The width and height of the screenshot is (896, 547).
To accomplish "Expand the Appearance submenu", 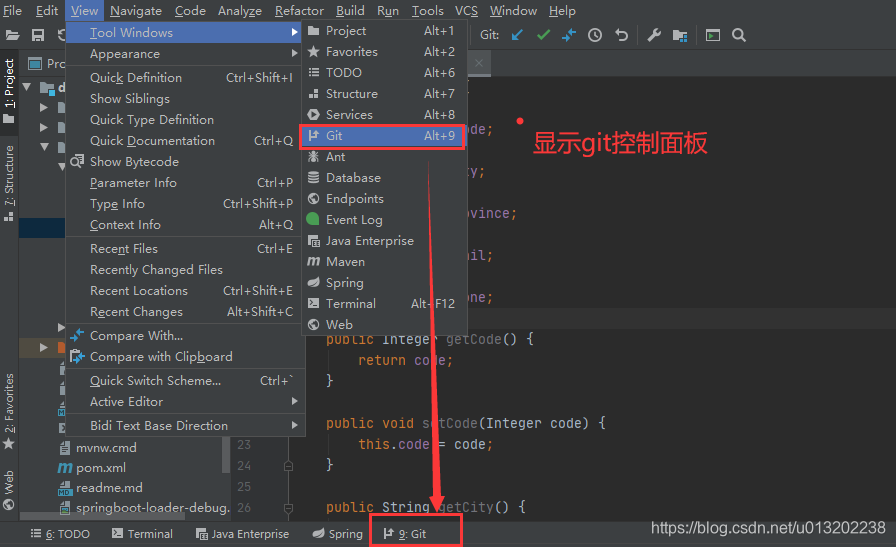I will click(184, 54).
